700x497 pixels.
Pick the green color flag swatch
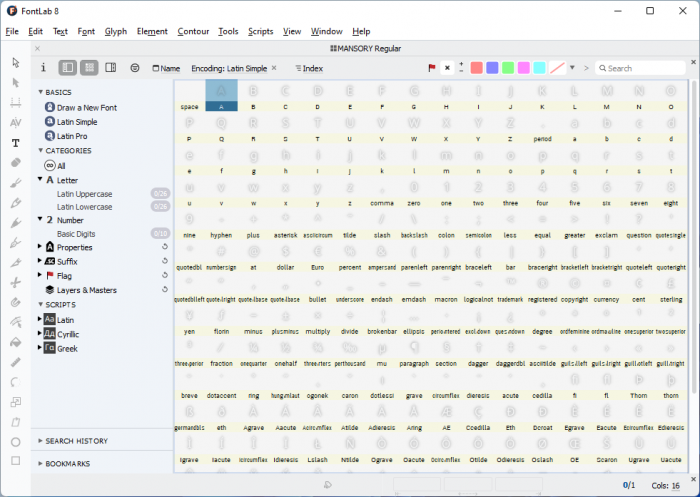(x=508, y=68)
